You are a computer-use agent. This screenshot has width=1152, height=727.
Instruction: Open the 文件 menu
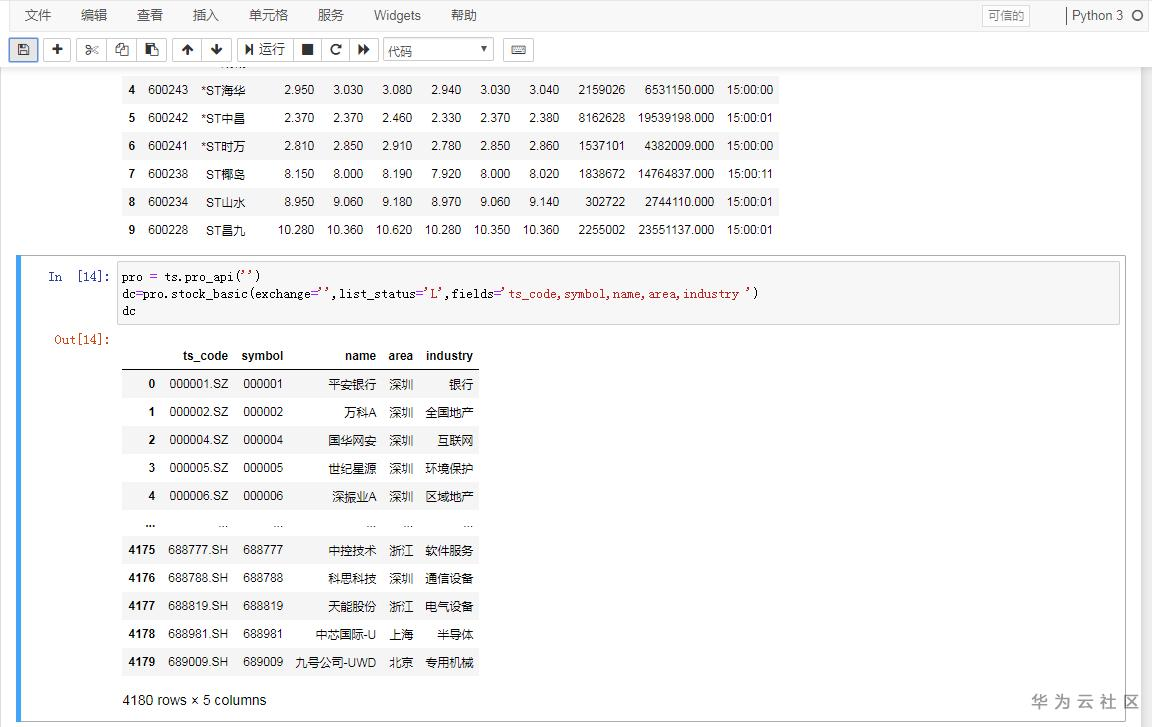click(37, 15)
